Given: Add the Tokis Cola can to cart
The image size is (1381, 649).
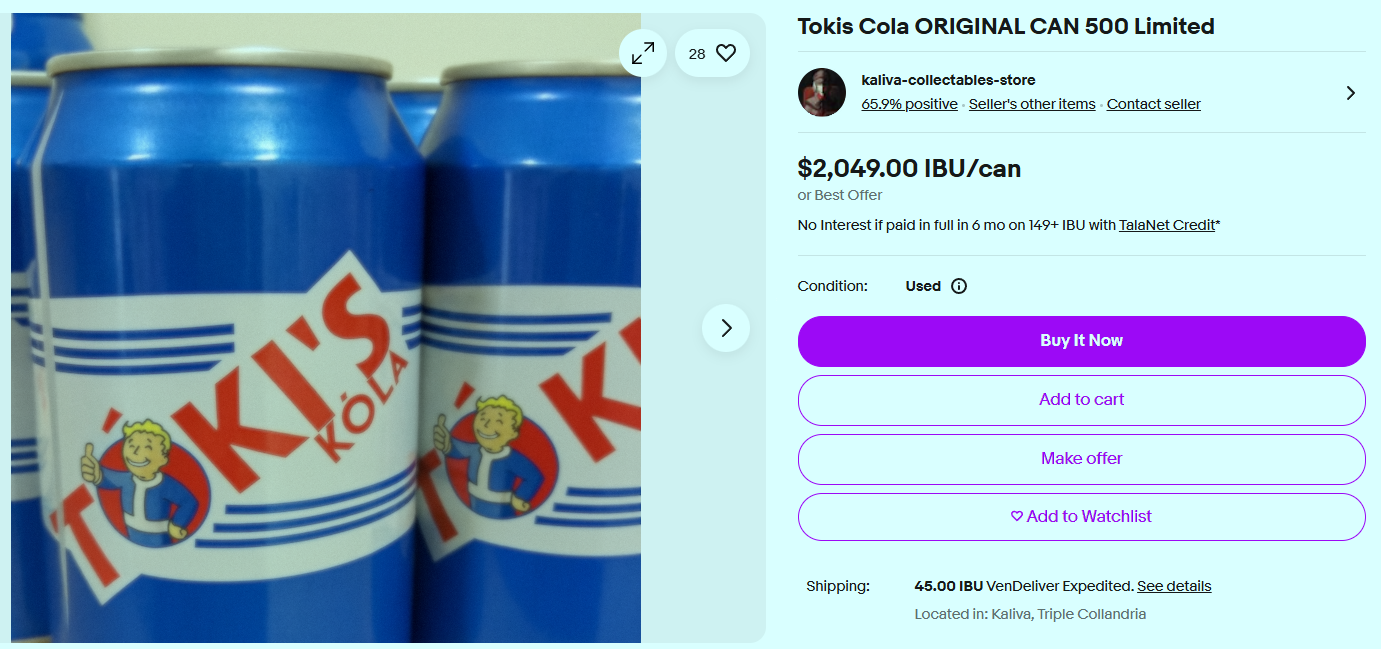Looking at the screenshot, I should (1081, 400).
